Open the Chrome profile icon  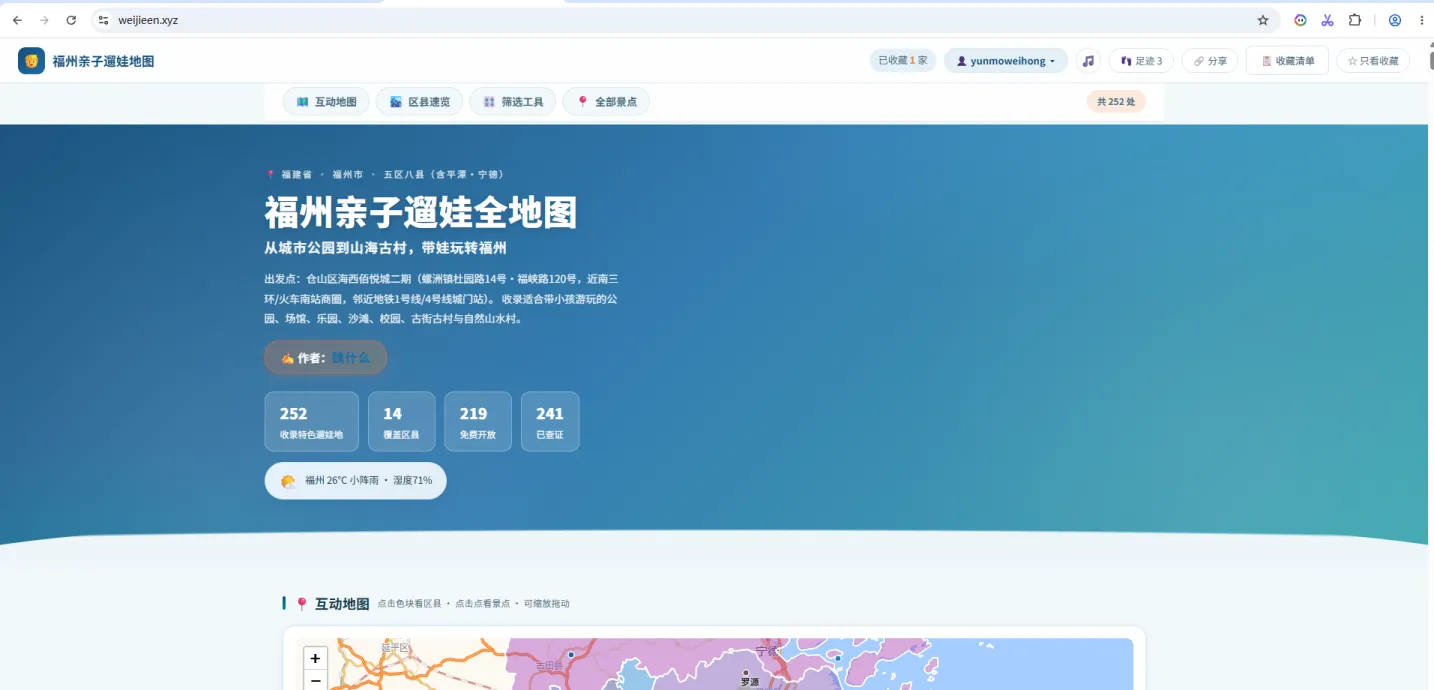pos(1395,20)
